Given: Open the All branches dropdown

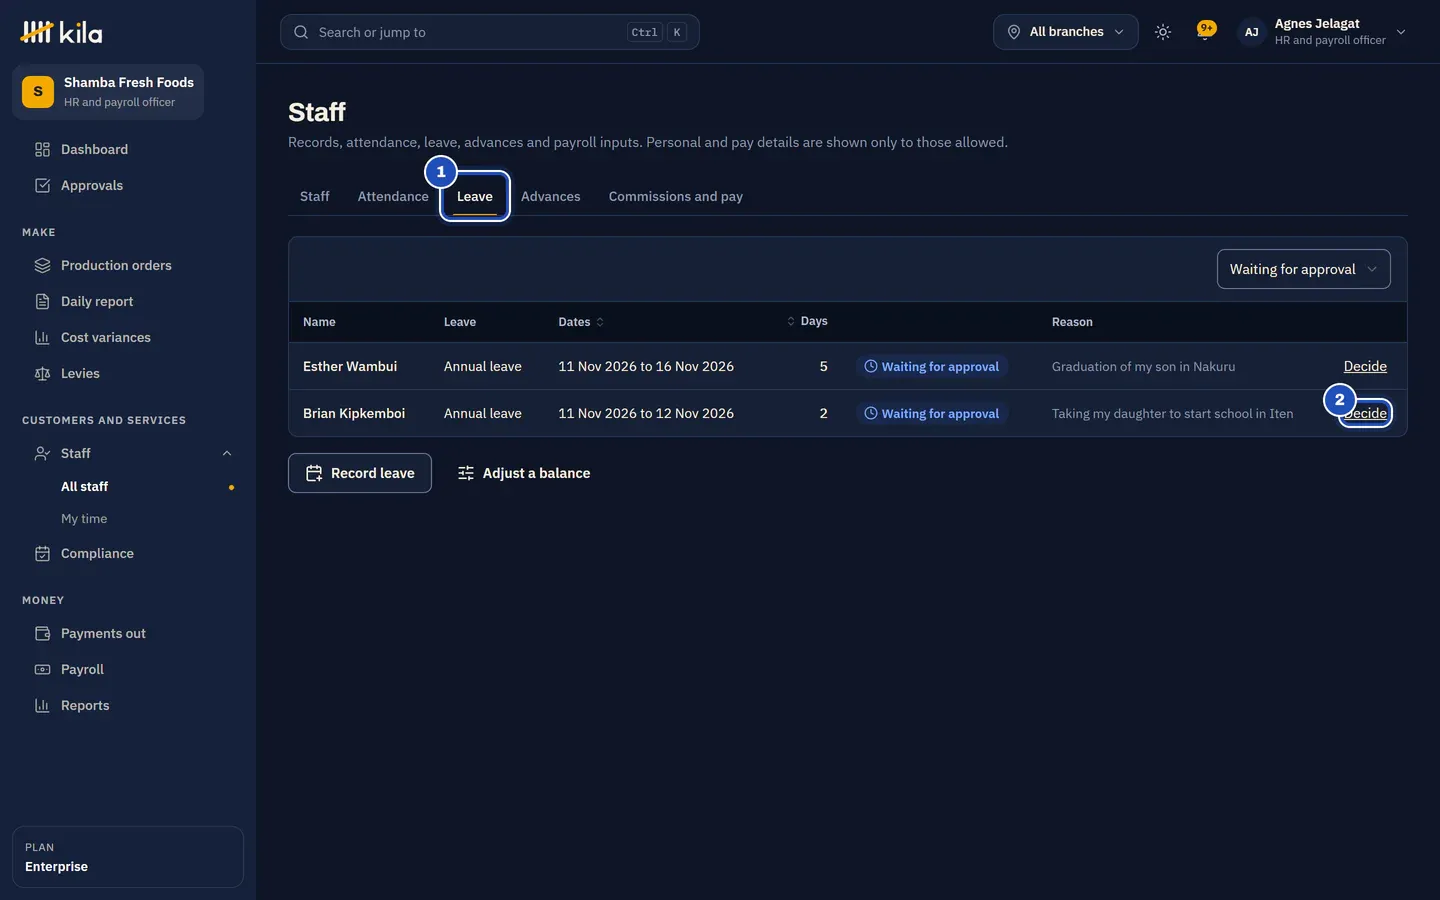Looking at the screenshot, I should point(1066,32).
